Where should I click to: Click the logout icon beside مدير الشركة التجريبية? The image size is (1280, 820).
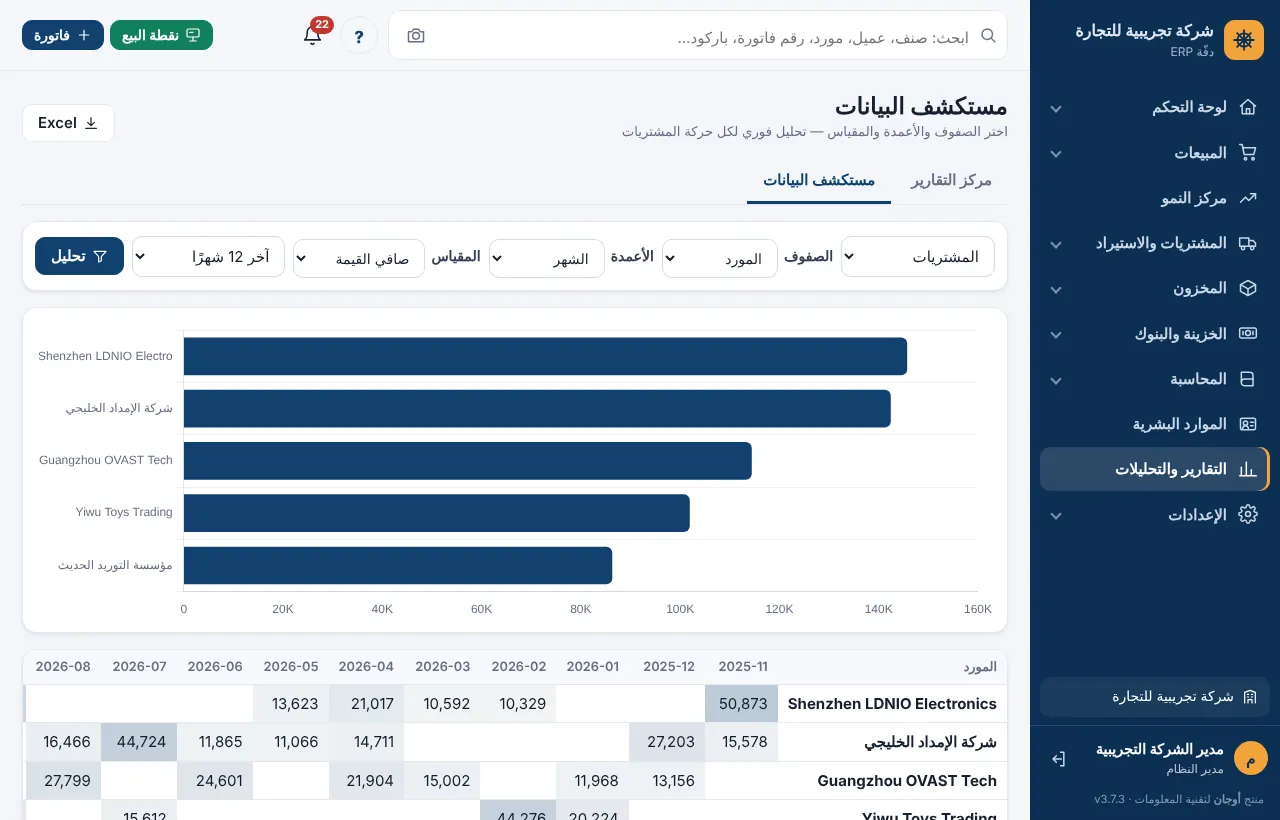1058,759
